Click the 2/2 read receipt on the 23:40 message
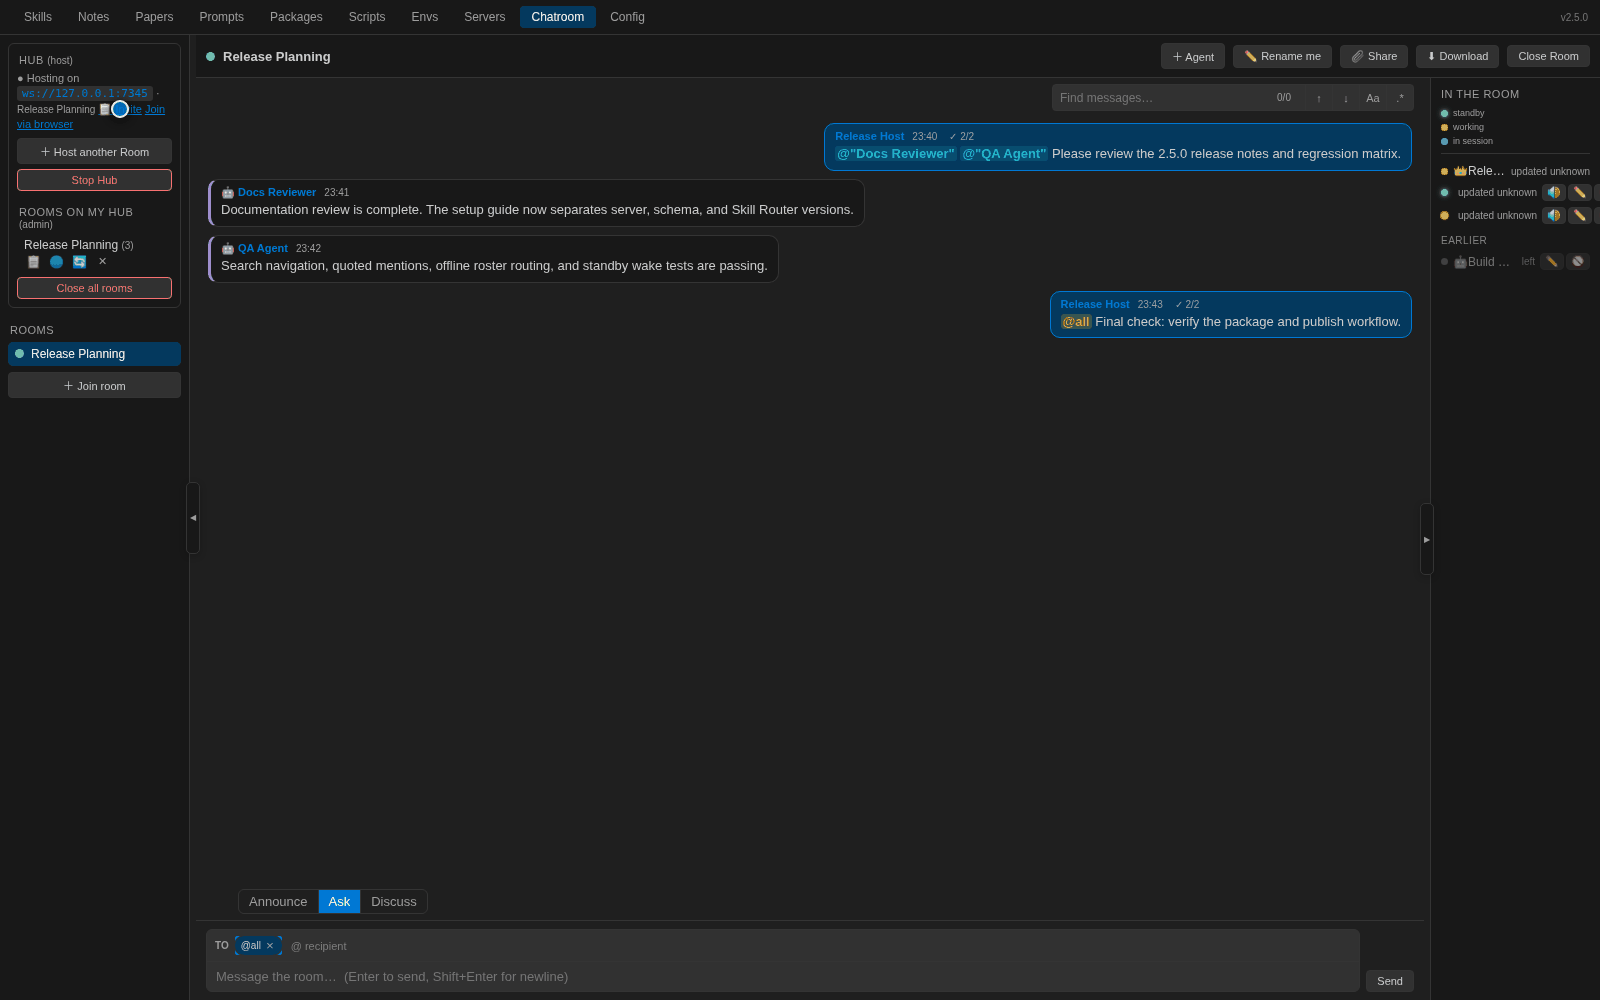 (961, 136)
